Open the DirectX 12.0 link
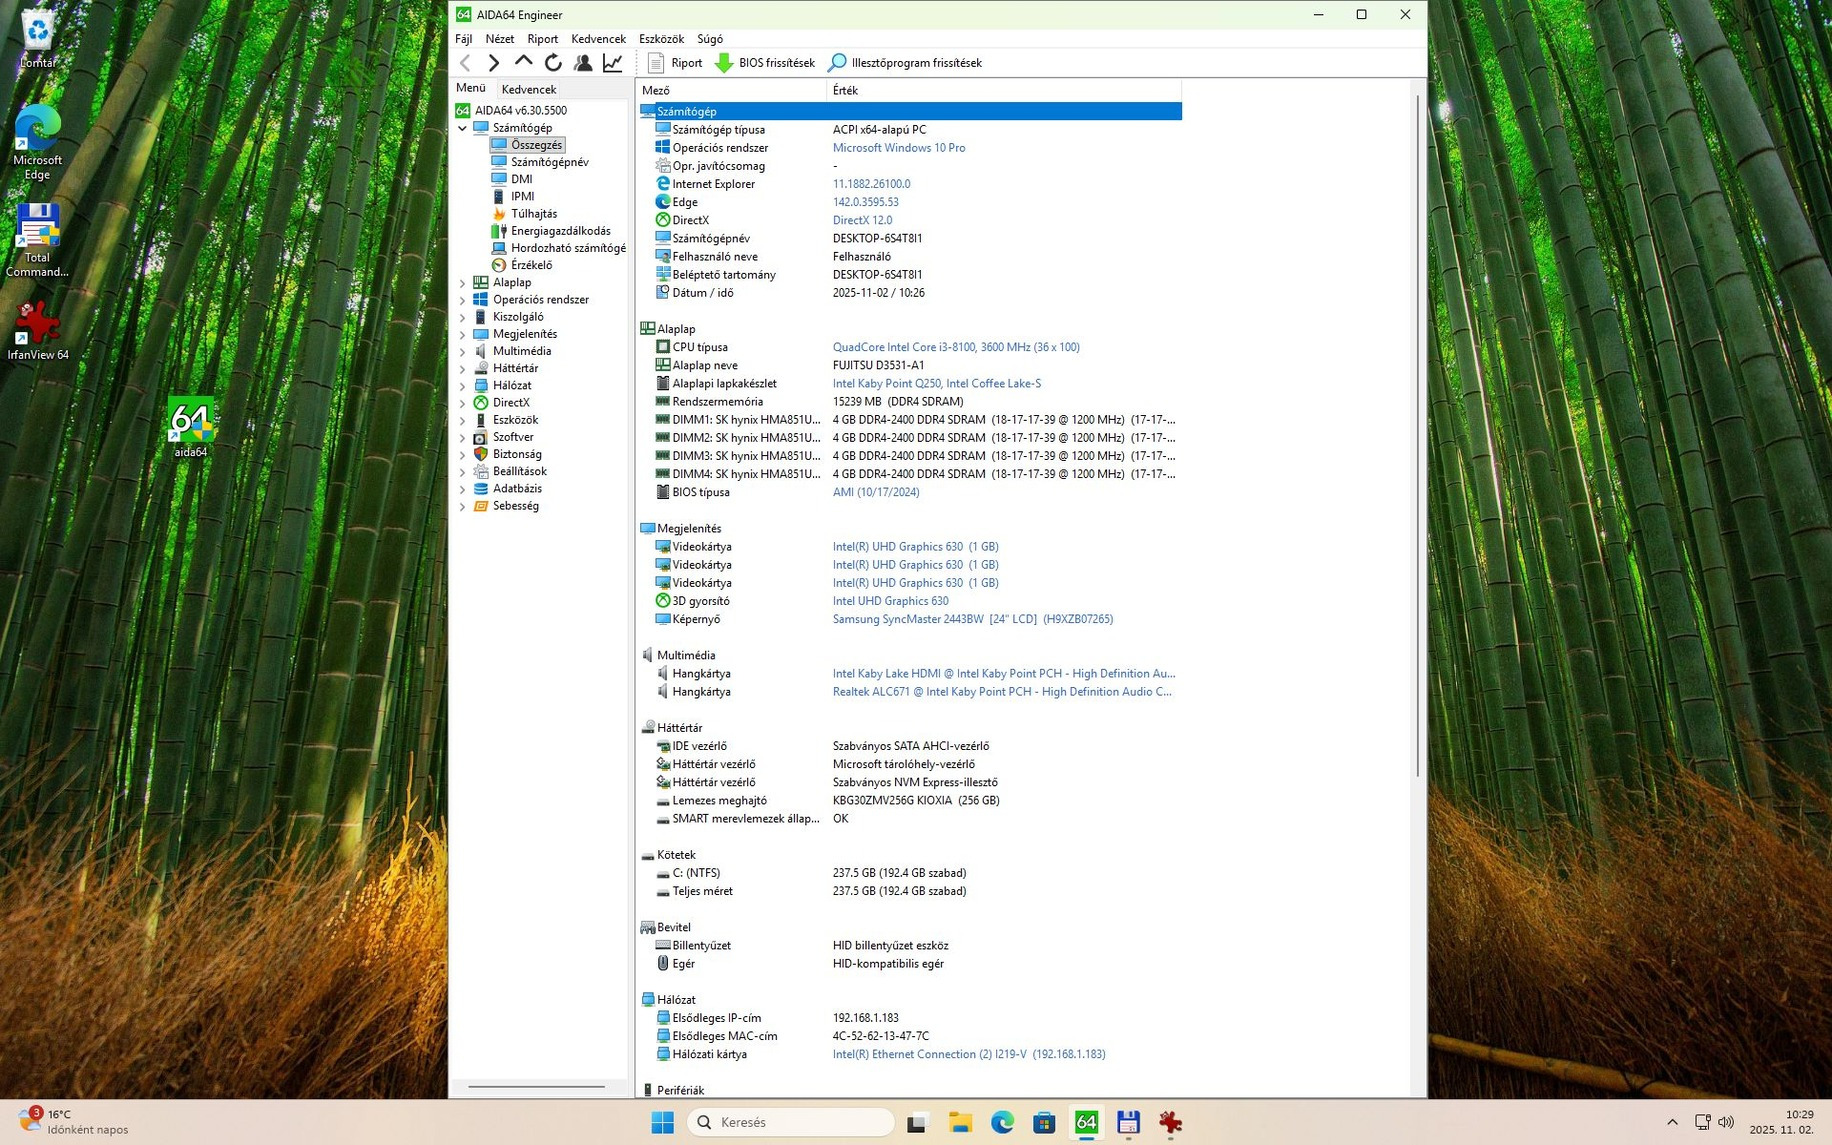The image size is (1832, 1145). pyautogui.click(x=862, y=220)
